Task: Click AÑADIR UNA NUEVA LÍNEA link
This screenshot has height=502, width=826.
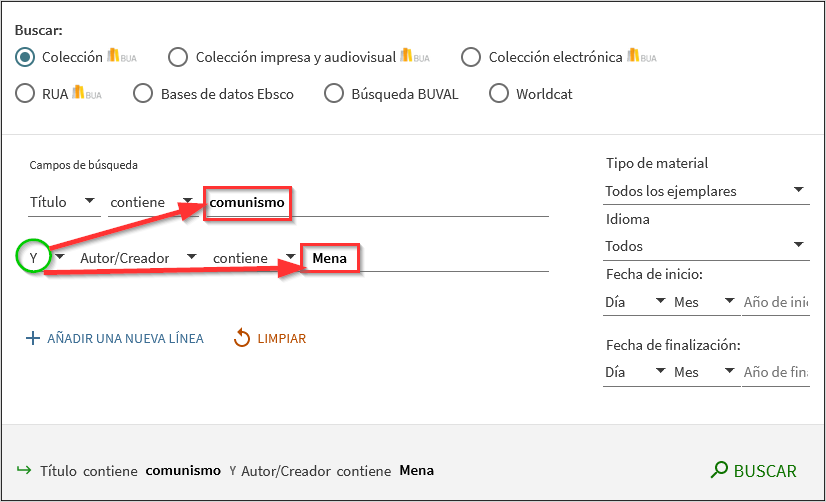Action: click(x=125, y=339)
